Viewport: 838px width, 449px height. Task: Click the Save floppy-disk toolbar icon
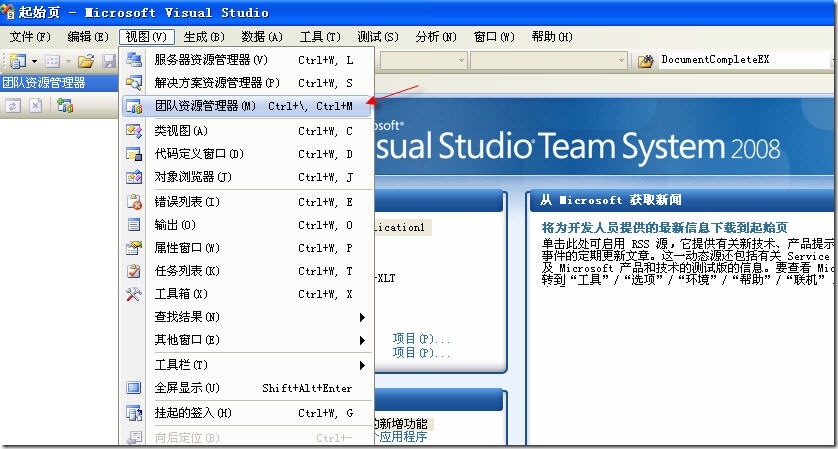(110, 61)
